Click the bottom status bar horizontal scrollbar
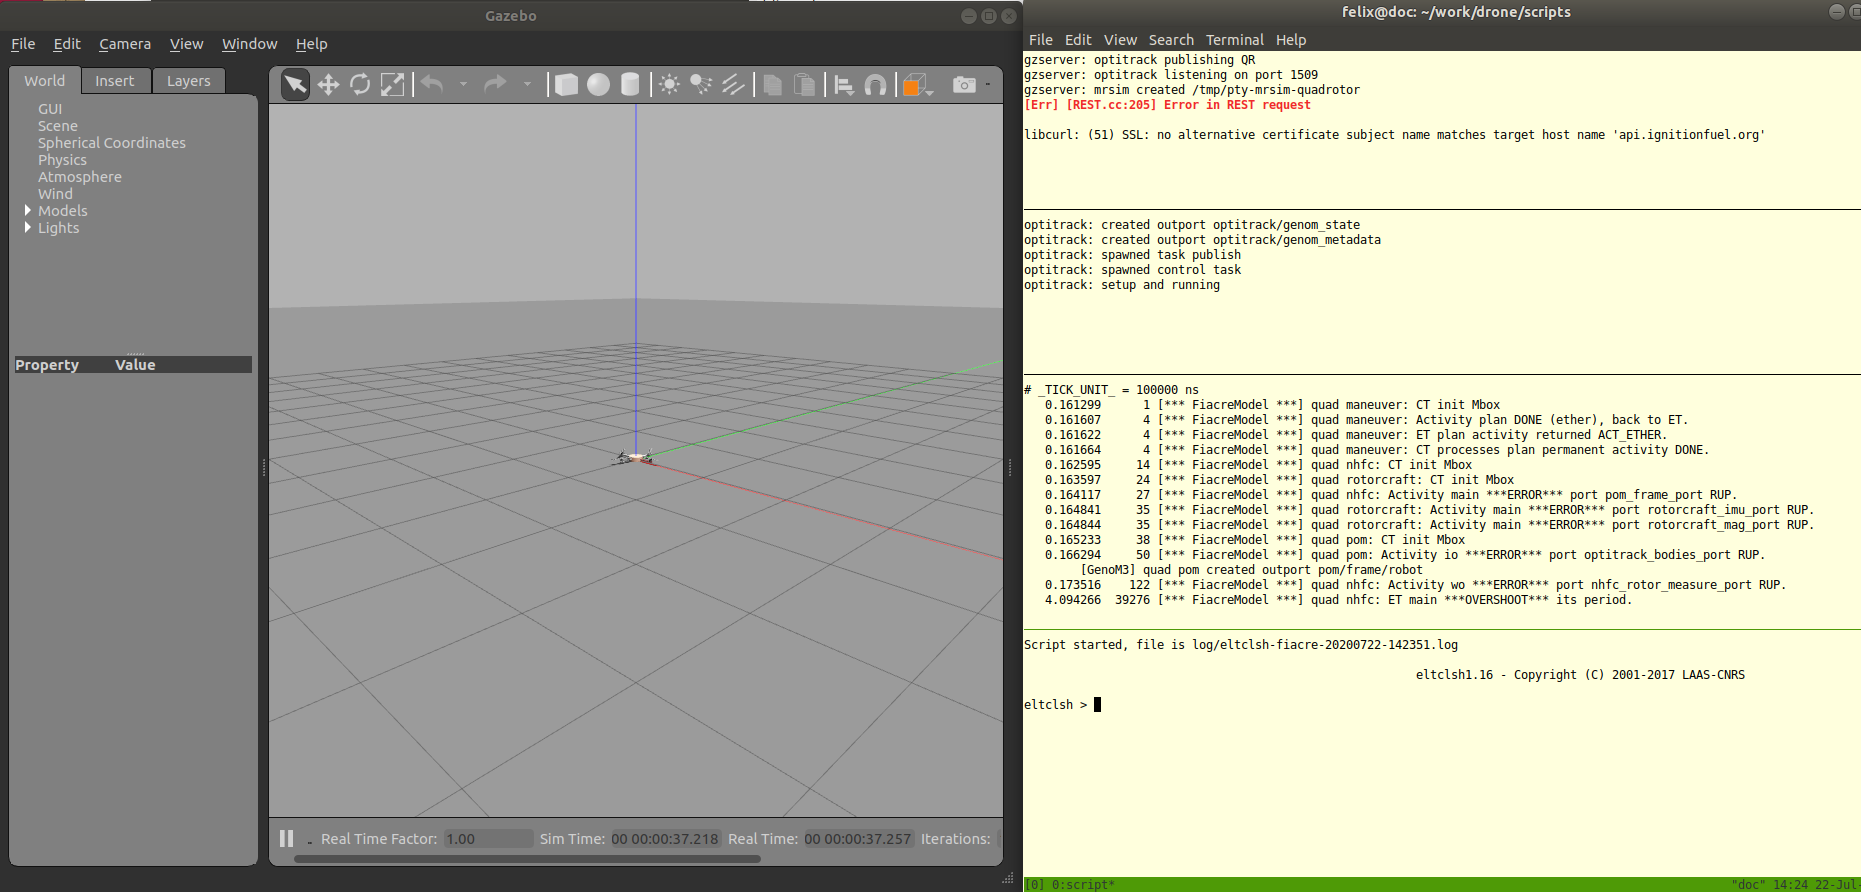Image resolution: width=1861 pixels, height=892 pixels. pos(528,858)
